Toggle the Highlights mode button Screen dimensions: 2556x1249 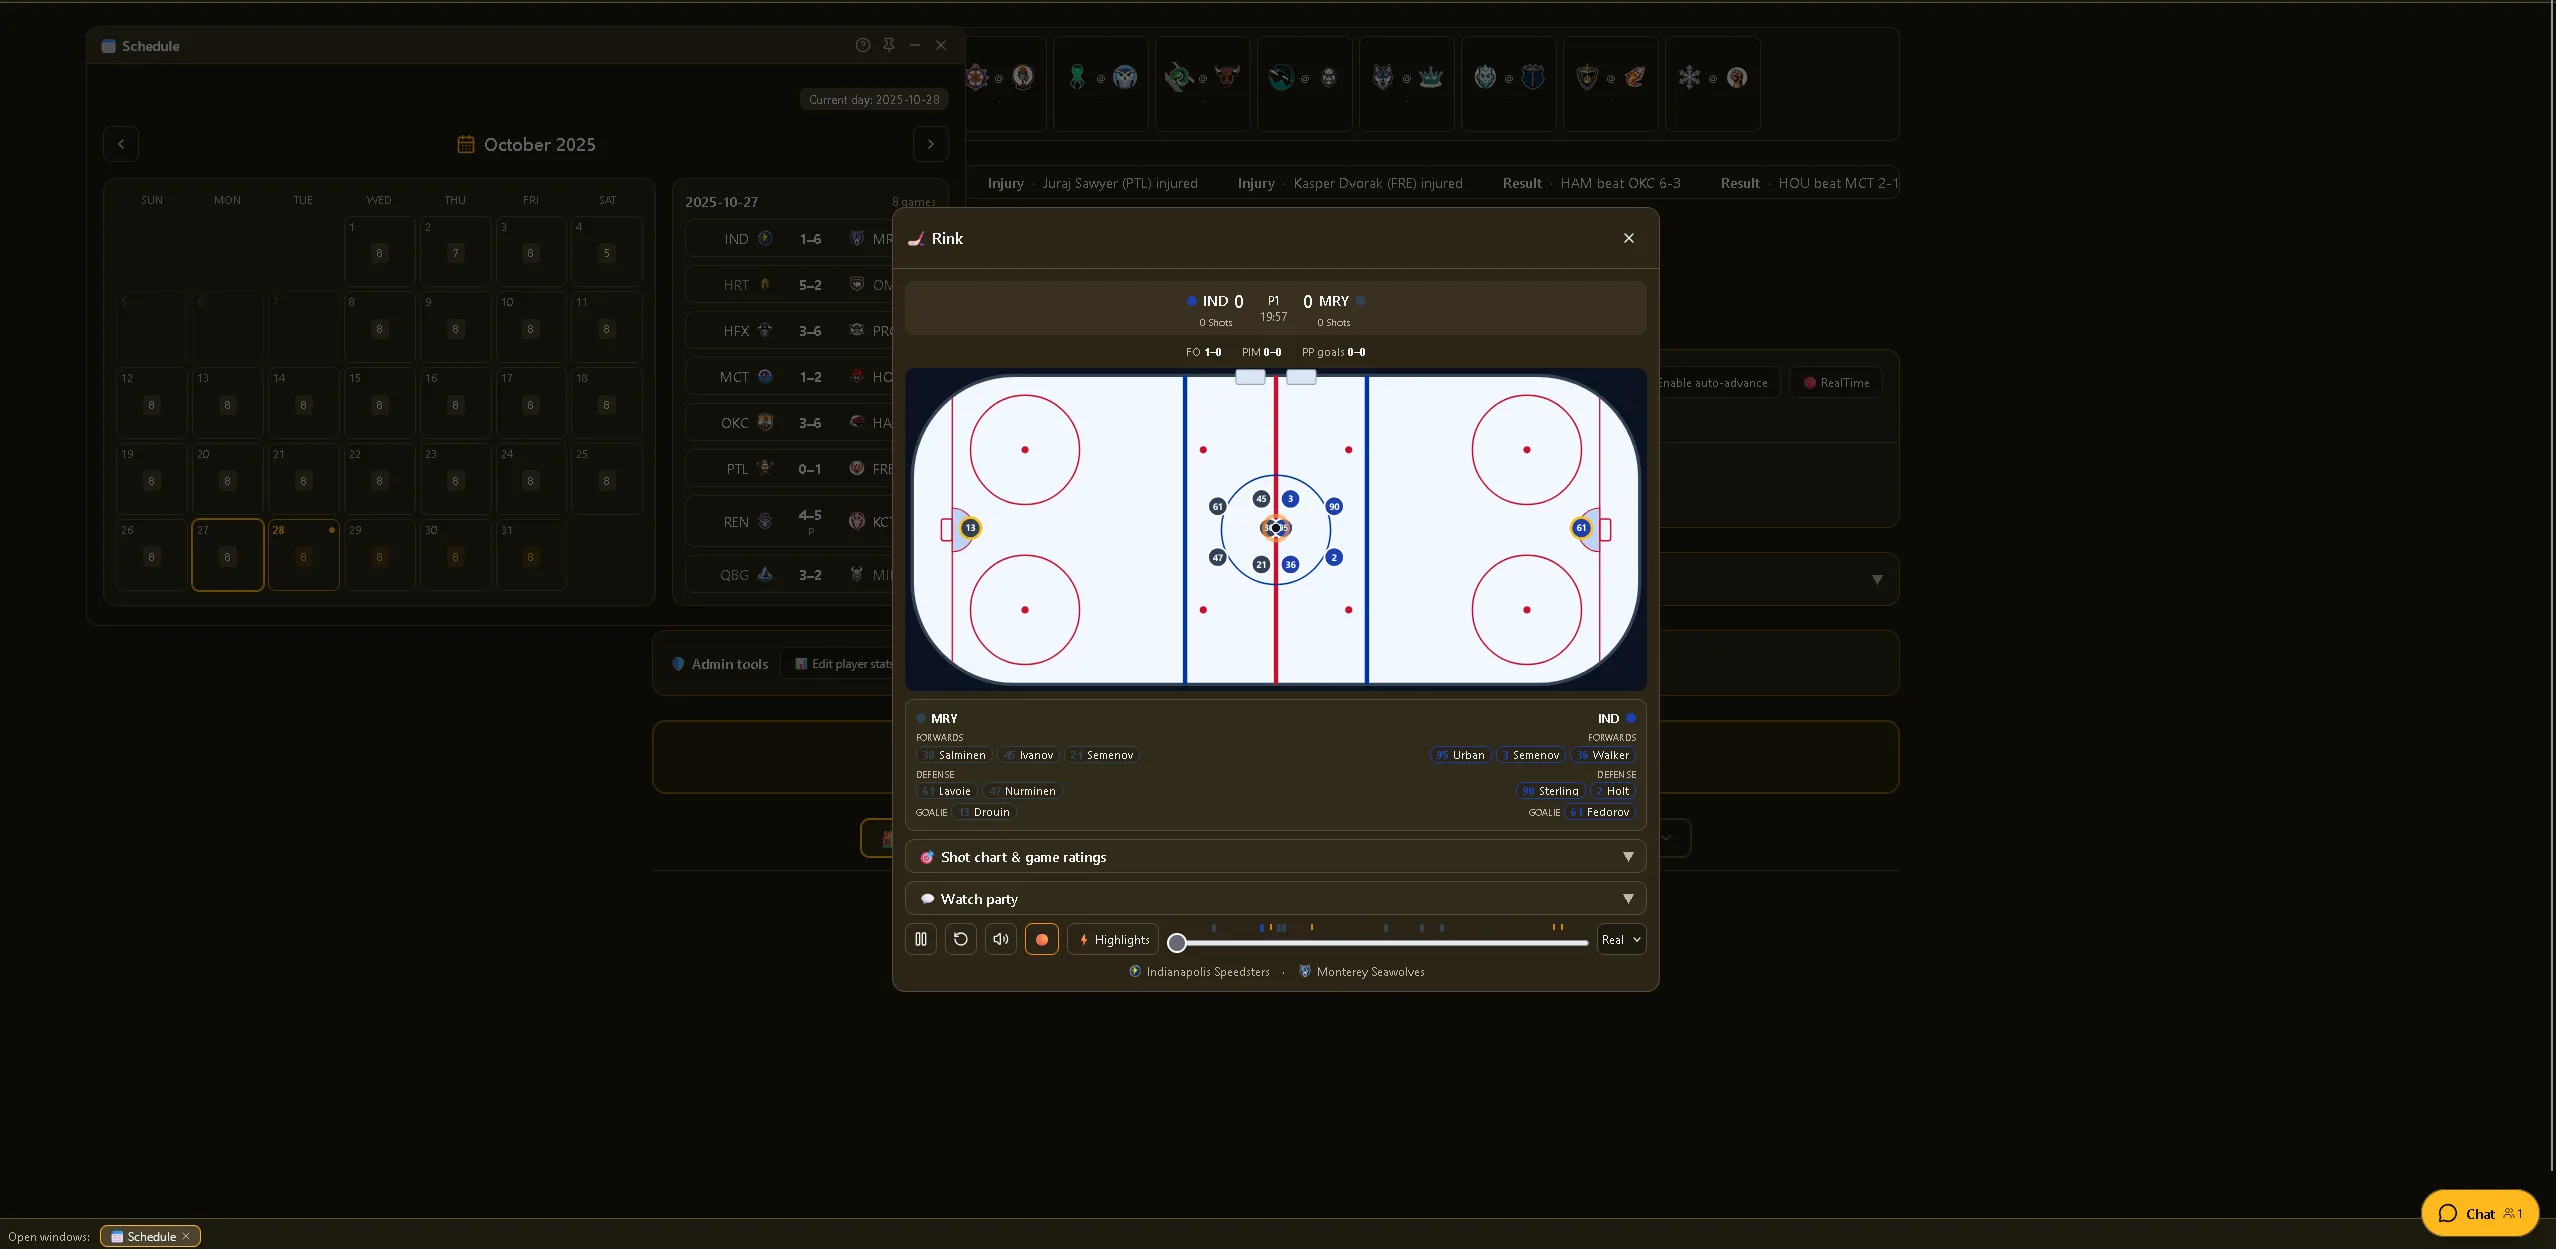[1113, 939]
